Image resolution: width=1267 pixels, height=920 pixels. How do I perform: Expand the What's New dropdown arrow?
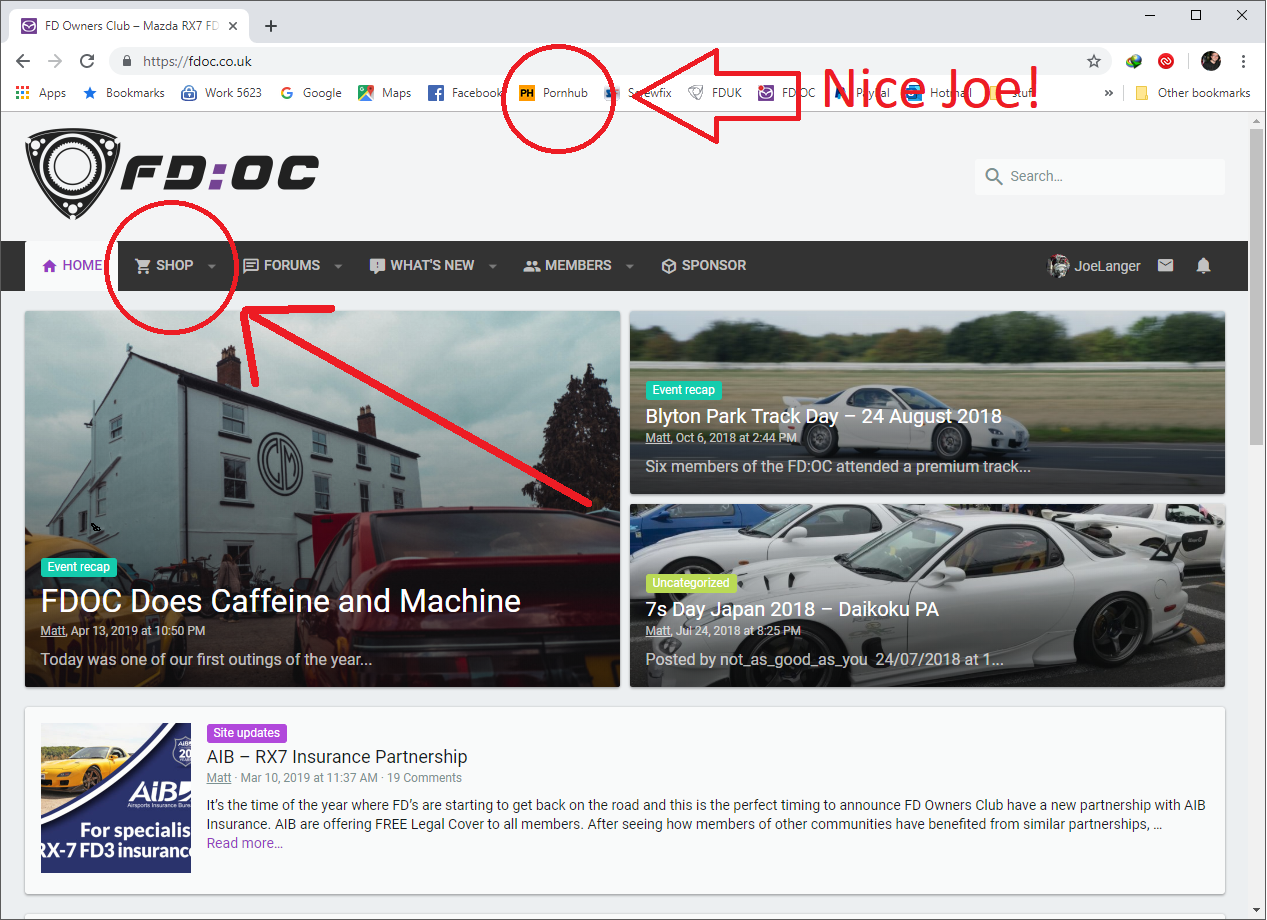493,266
